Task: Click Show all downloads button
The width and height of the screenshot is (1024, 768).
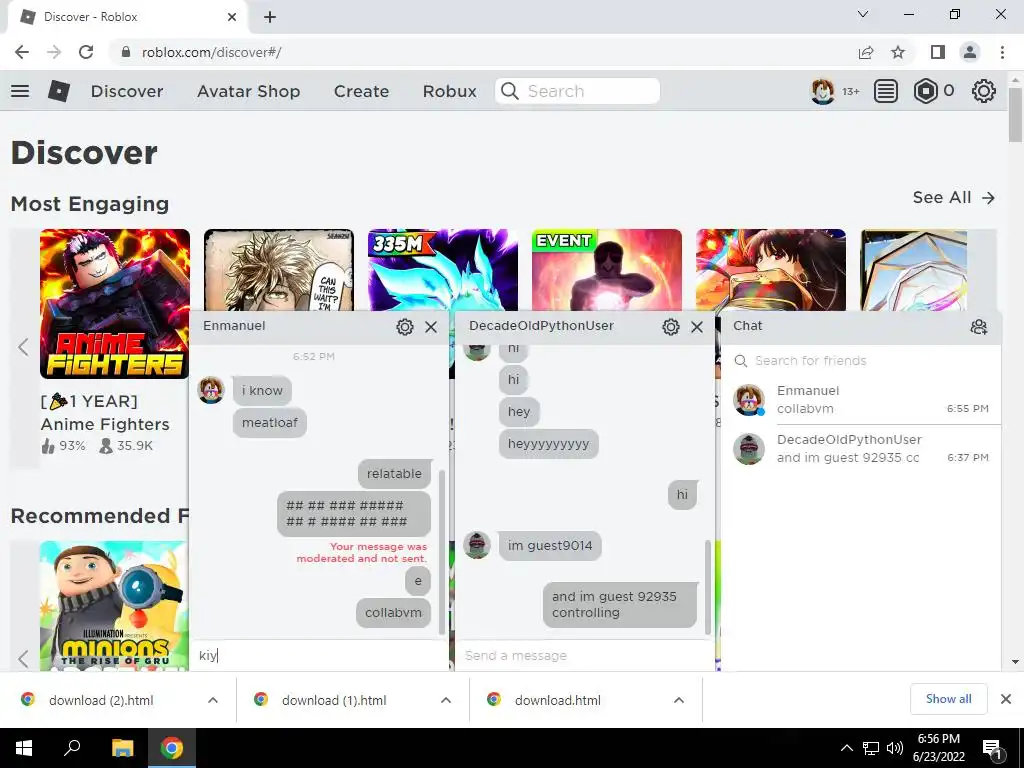Action: (x=948, y=699)
